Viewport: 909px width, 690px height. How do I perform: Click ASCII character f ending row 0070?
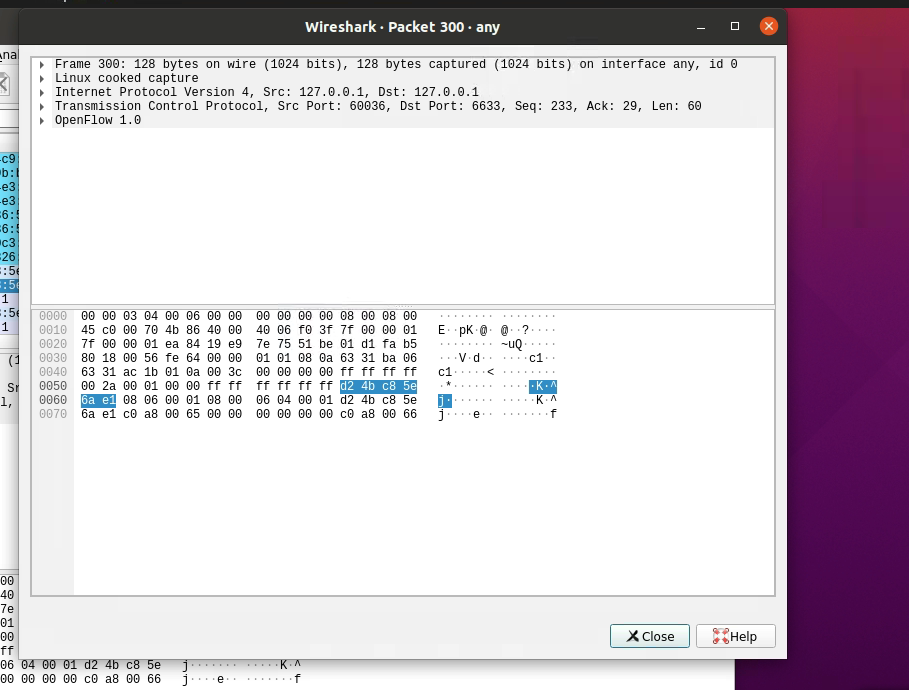pyautogui.click(x=554, y=414)
